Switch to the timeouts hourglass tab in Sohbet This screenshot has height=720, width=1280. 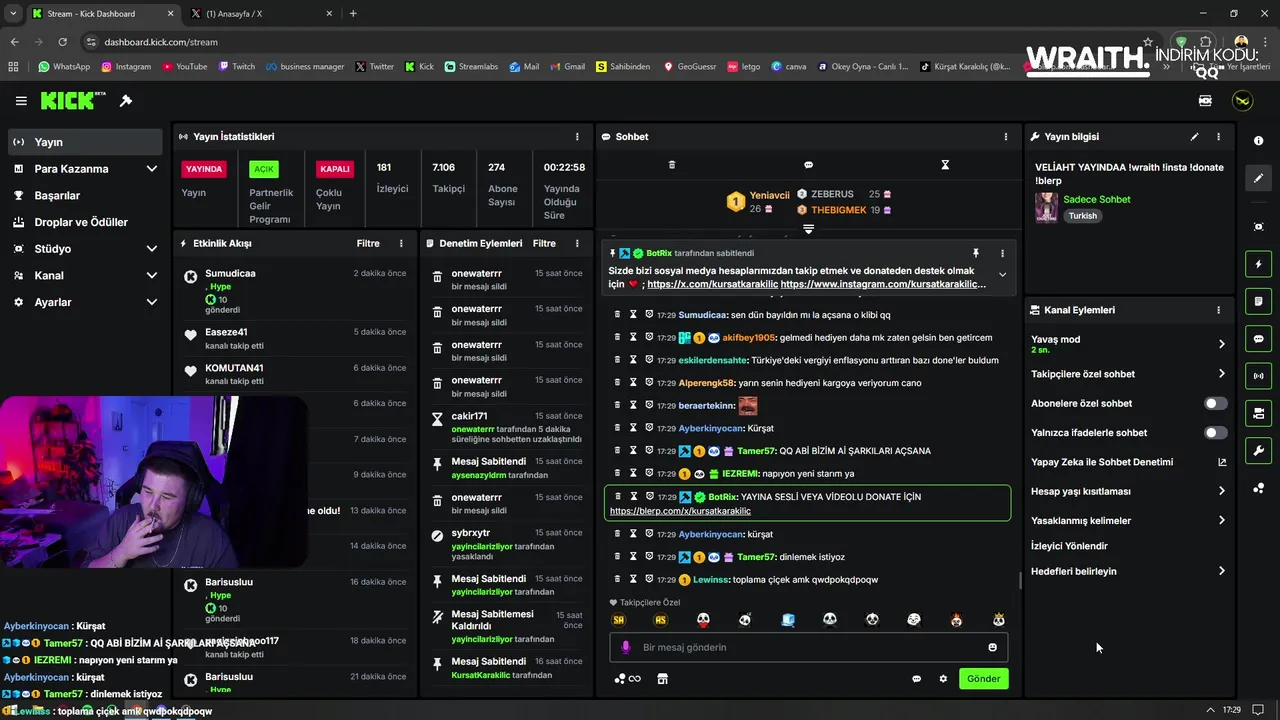tap(945, 165)
